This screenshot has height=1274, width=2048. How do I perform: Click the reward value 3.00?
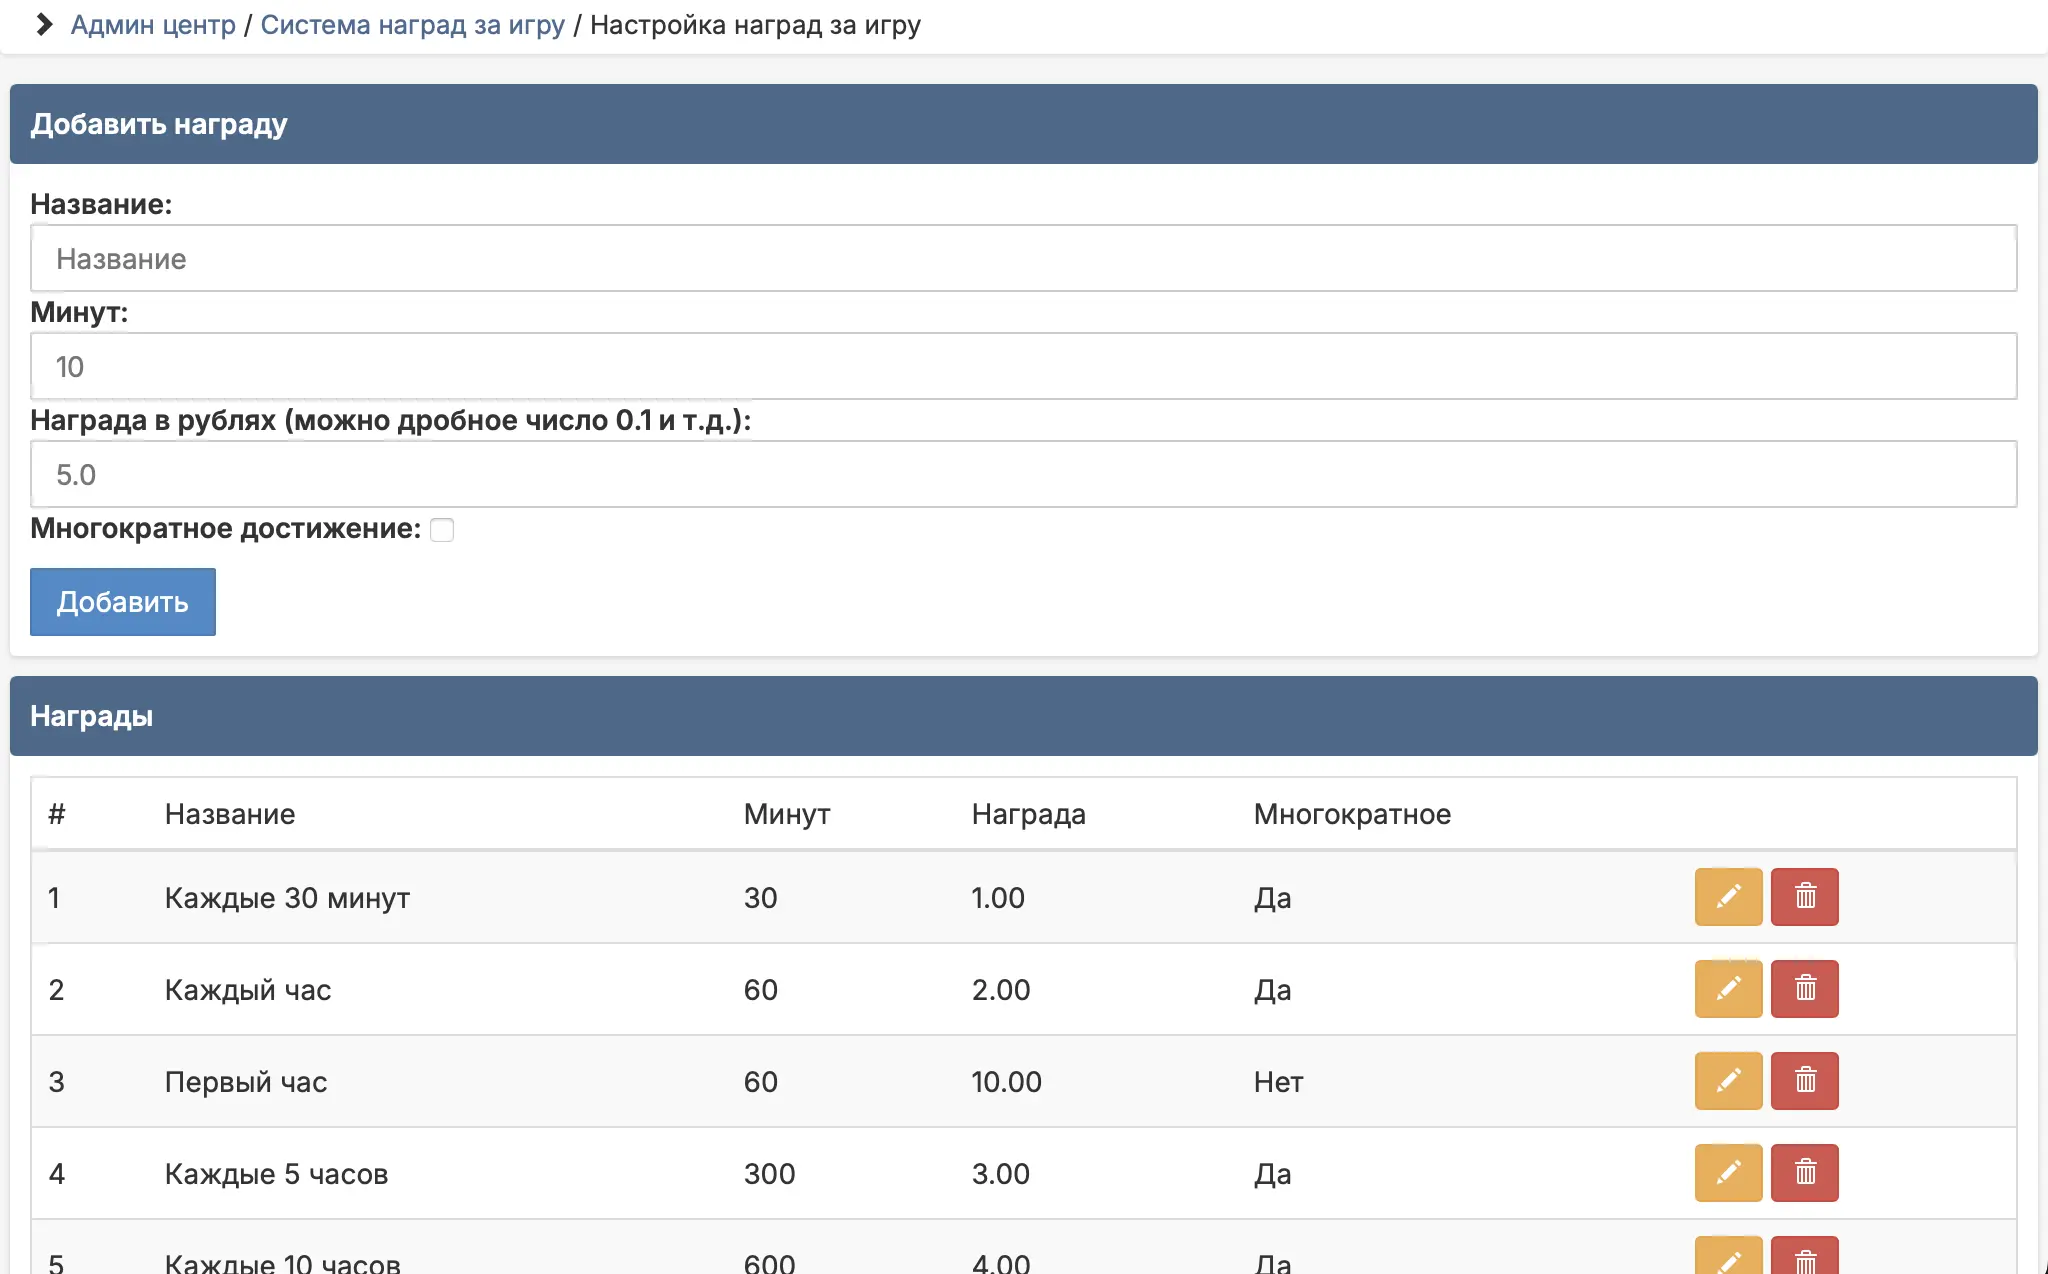1001,1174
